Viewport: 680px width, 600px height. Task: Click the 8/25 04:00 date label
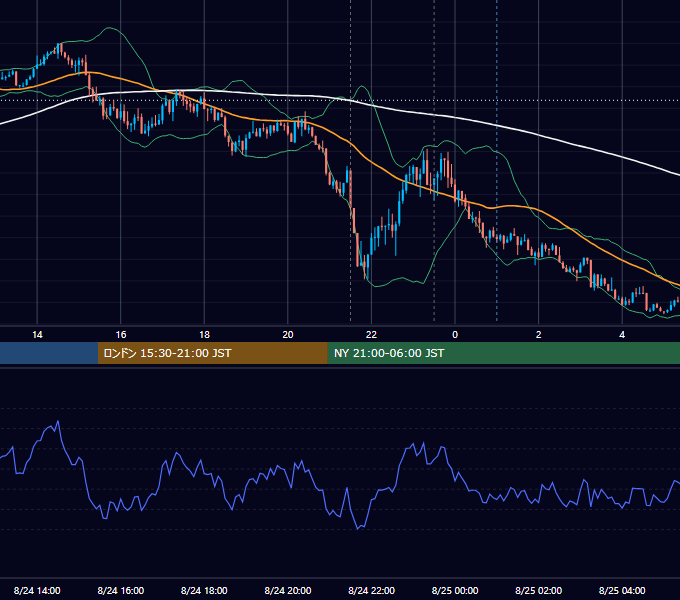[622, 590]
